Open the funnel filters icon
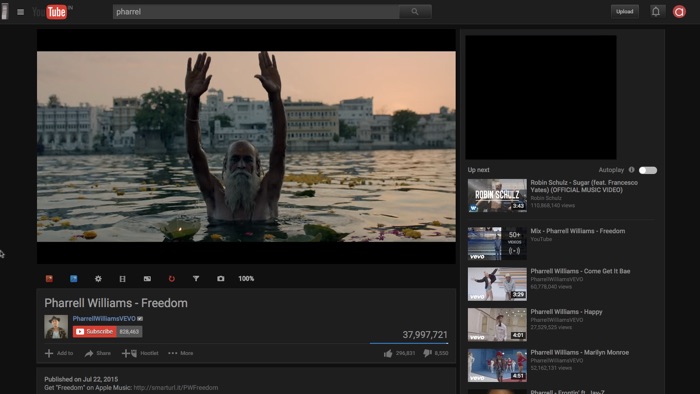The width and height of the screenshot is (700, 394). tap(196, 278)
